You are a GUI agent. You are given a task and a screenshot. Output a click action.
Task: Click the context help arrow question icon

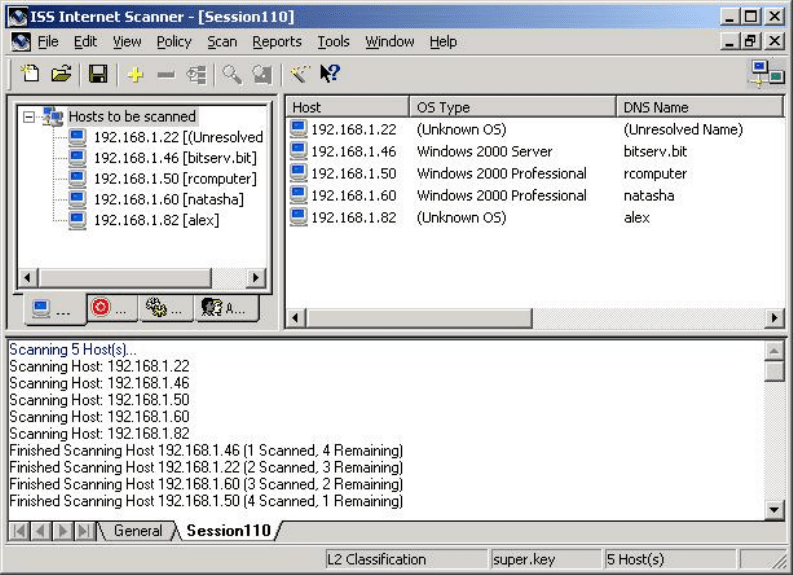331,74
